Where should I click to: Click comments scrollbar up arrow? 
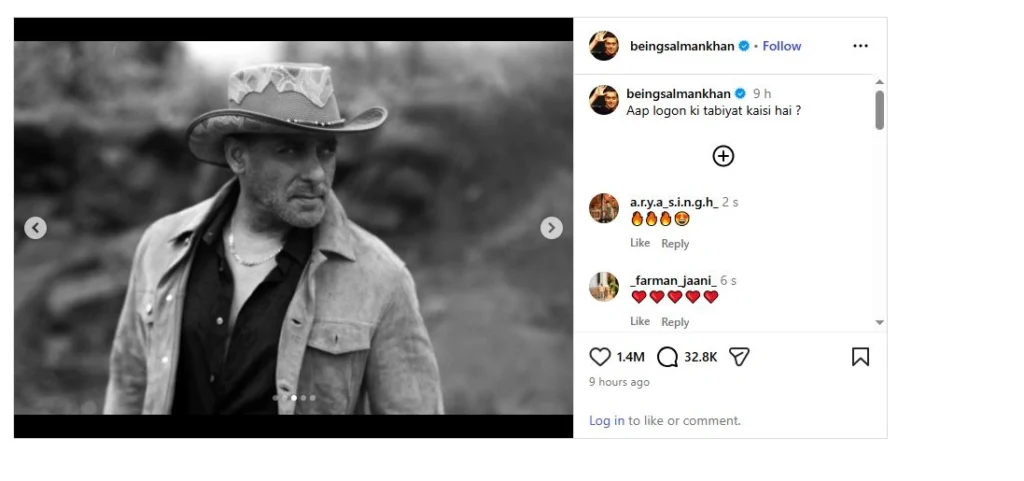(x=879, y=82)
